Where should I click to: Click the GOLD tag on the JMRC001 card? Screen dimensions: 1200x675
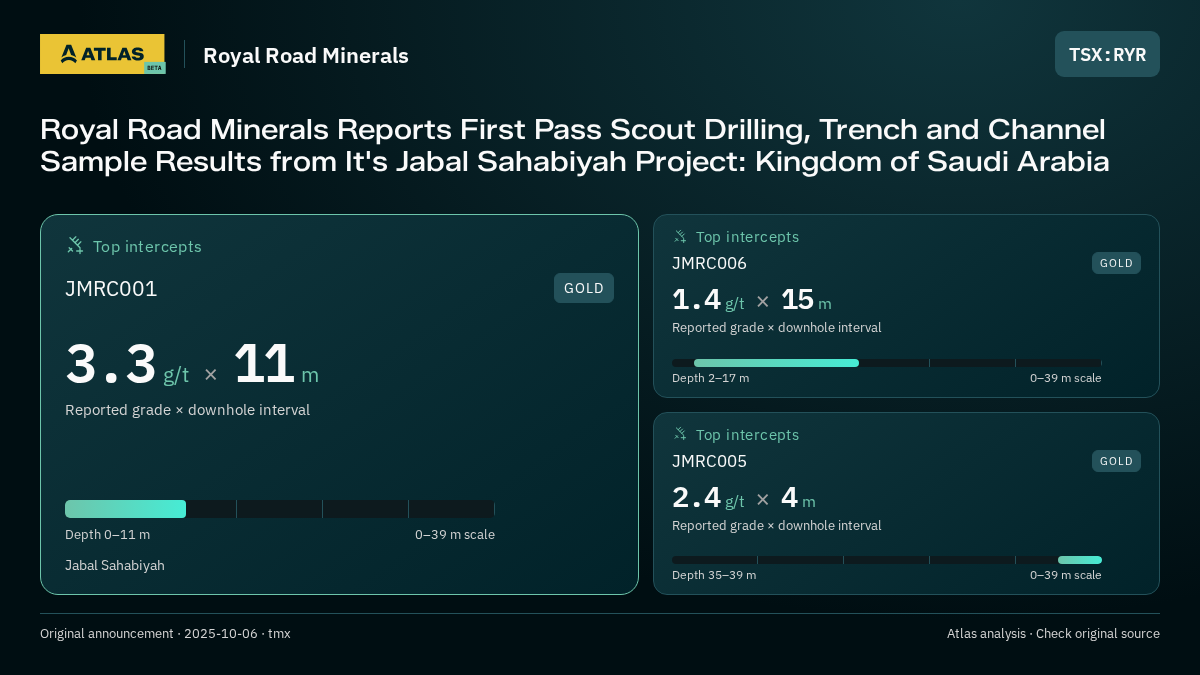click(x=584, y=288)
